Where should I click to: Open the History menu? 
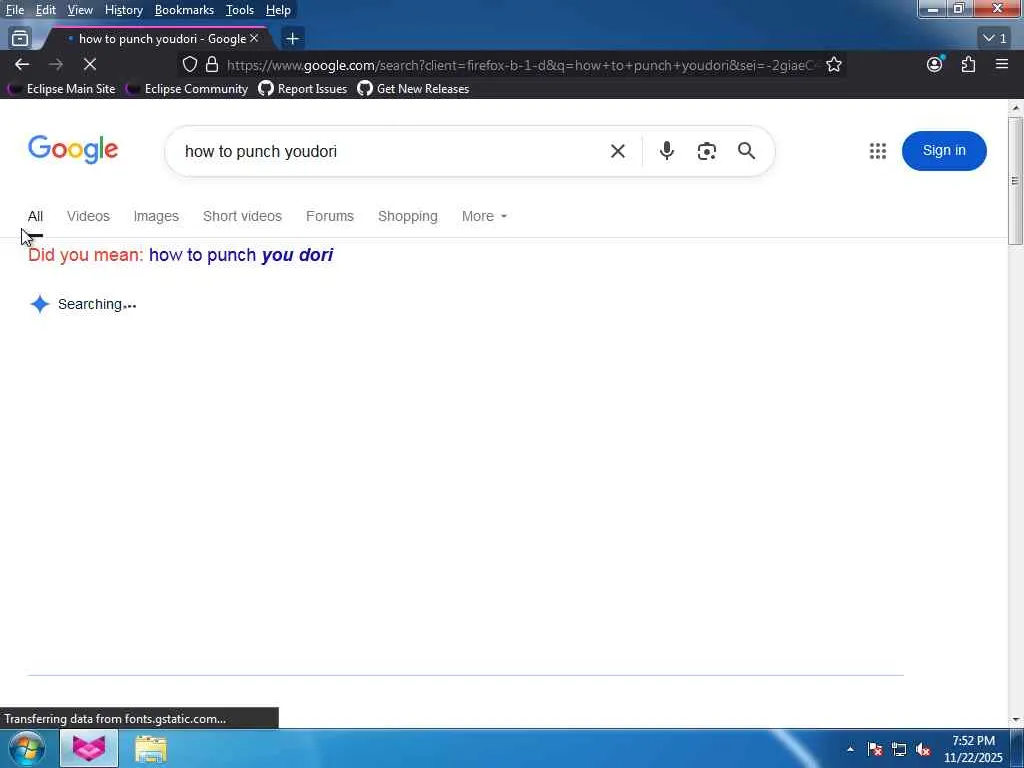(123, 10)
